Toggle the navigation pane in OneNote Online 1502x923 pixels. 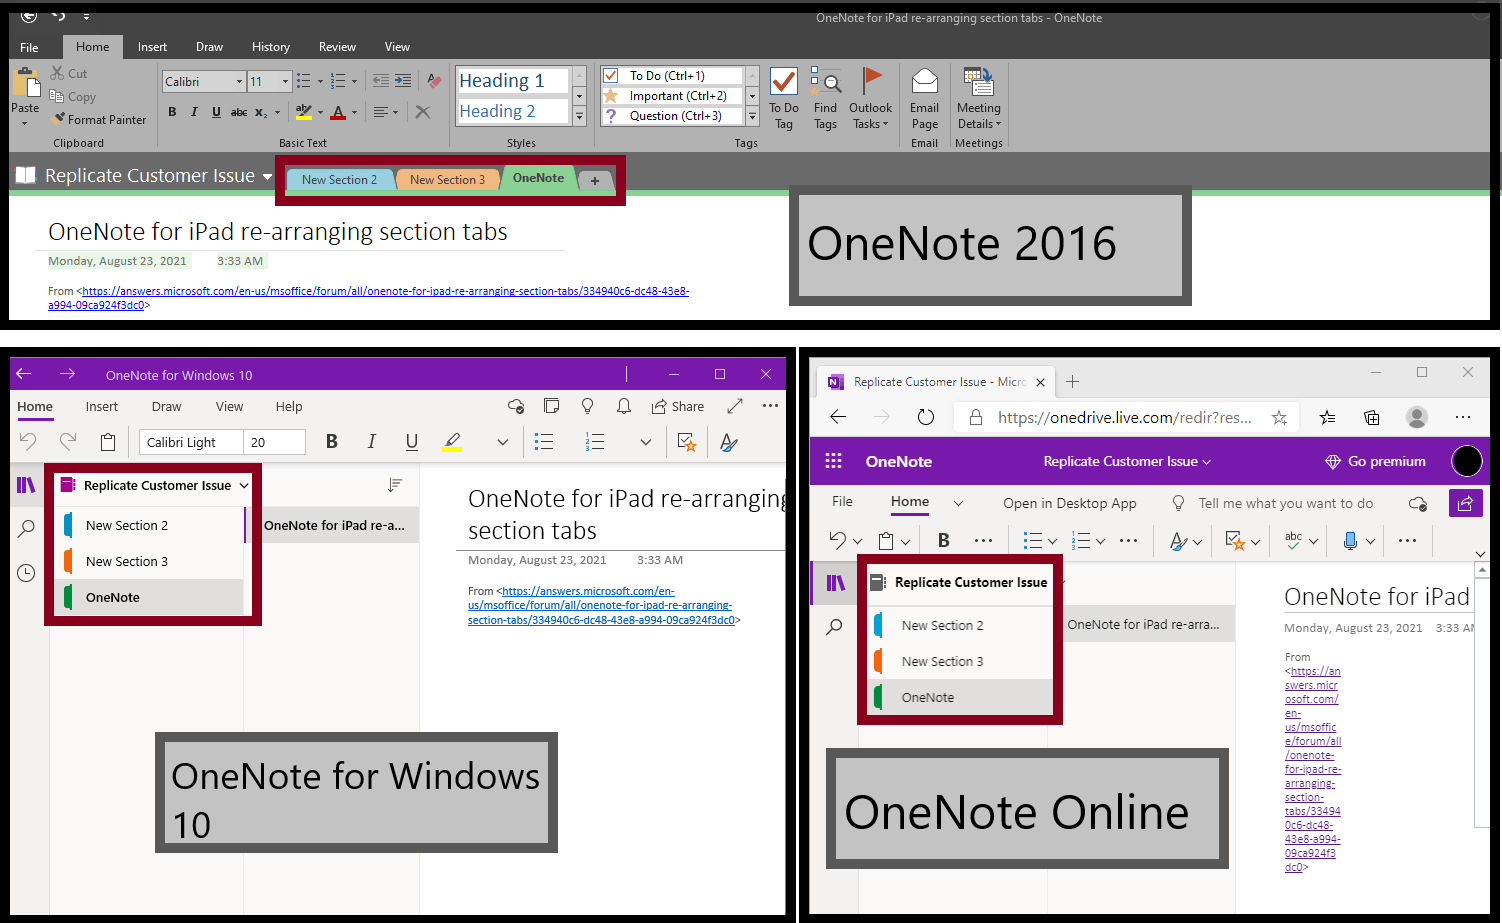(835, 583)
